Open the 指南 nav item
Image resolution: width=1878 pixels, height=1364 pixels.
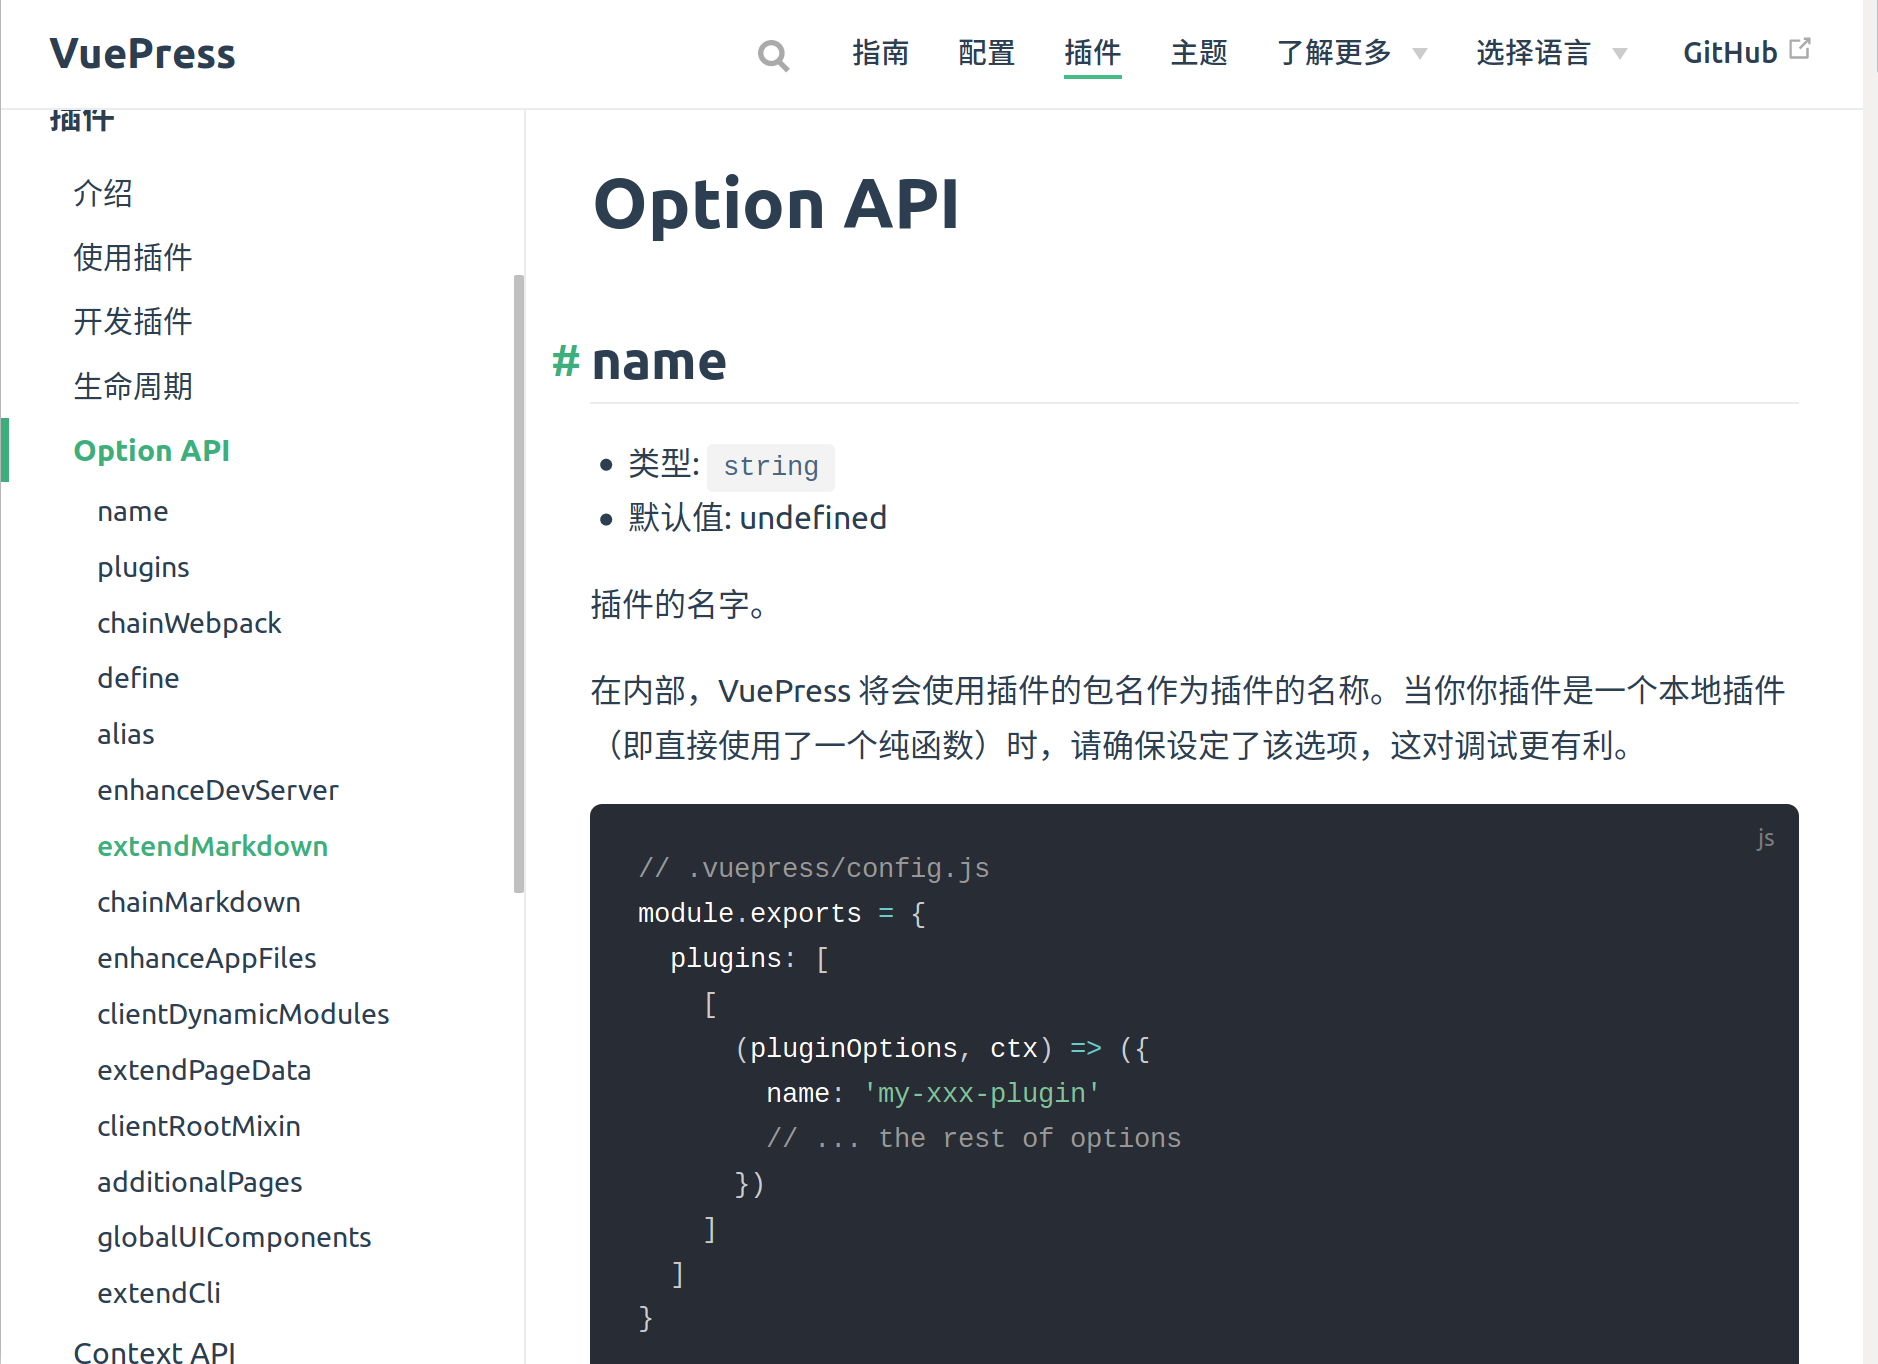pos(880,53)
